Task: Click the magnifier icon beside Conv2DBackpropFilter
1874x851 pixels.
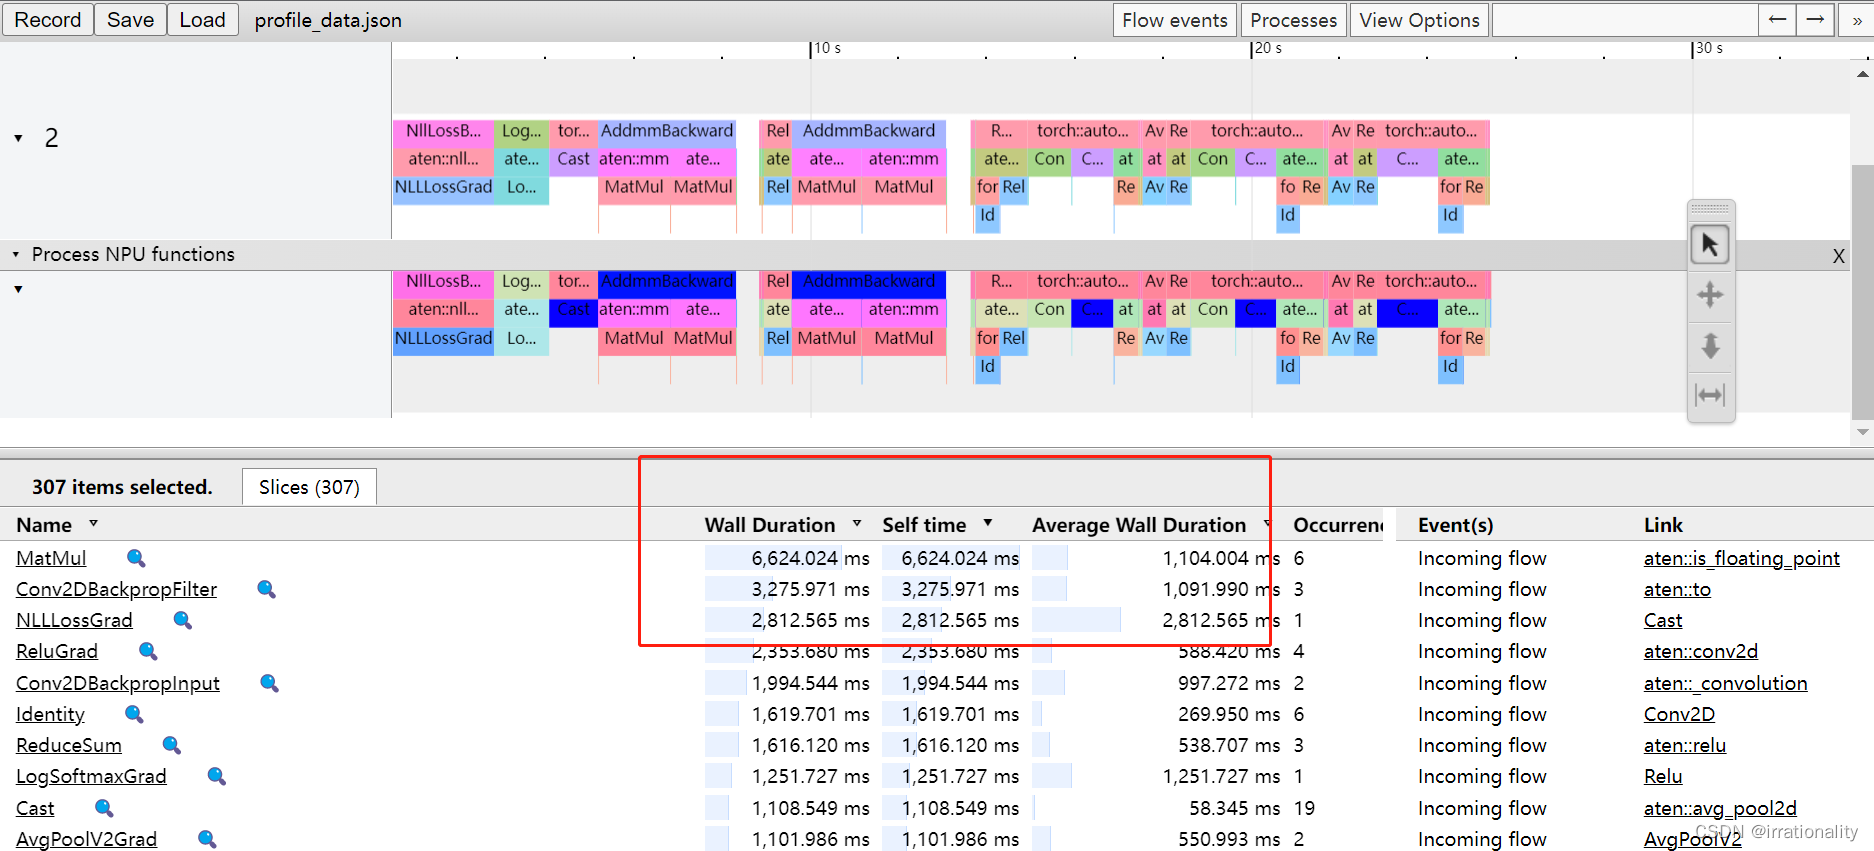Action: click(266, 589)
